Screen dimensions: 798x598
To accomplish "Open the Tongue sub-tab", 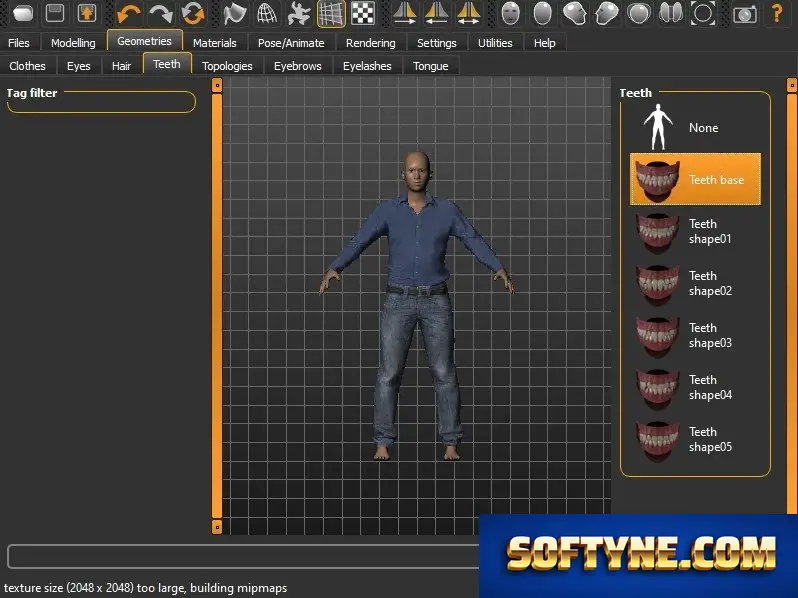I will 431,66.
